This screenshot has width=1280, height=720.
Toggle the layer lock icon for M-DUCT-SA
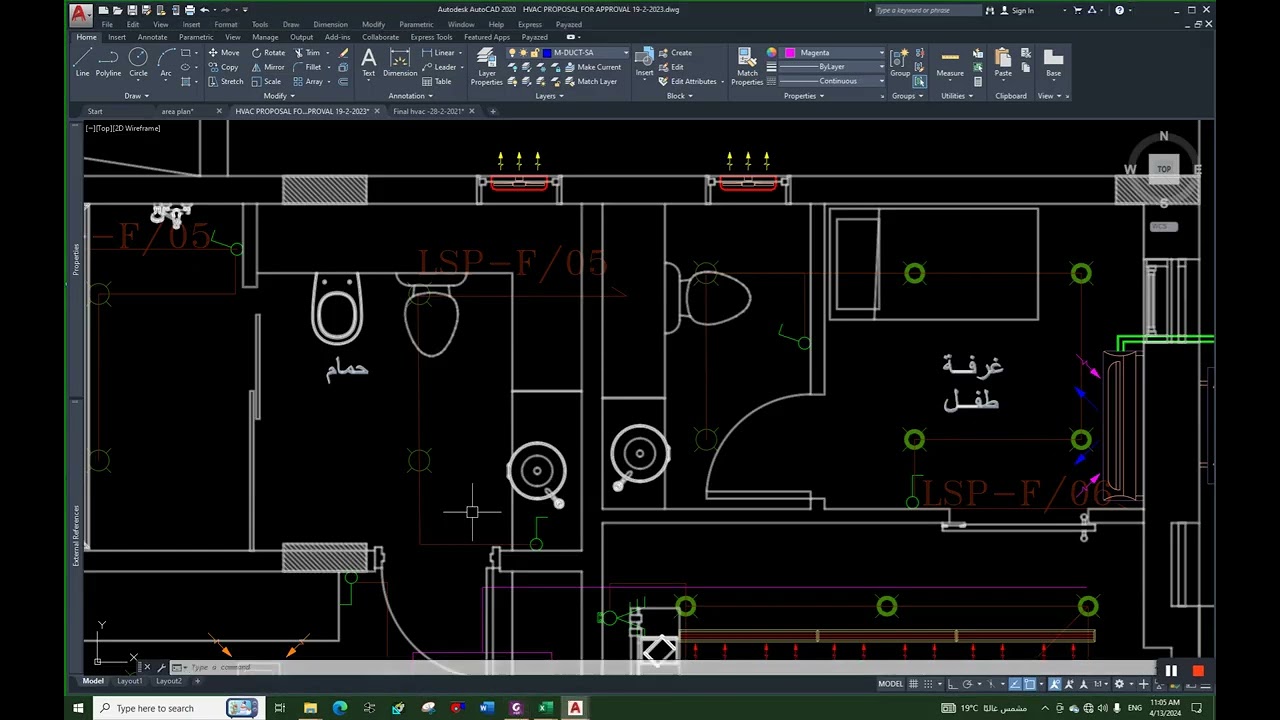tap(536, 52)
